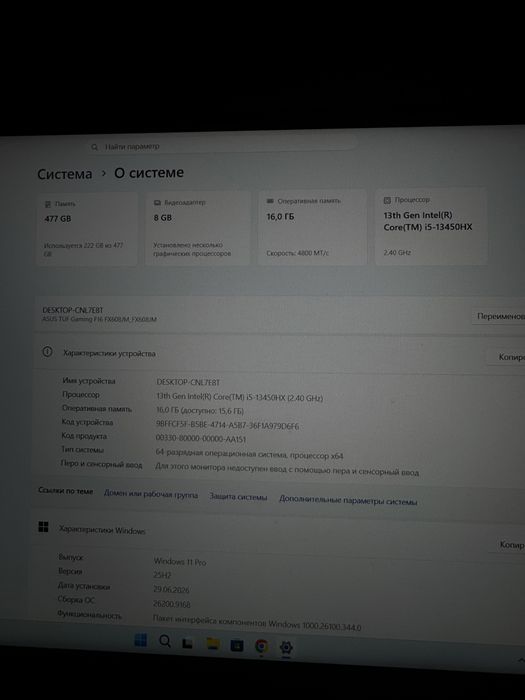
Task: Click Имя устройства value DESKTOP-CNL7E8T
Action: 188,382
